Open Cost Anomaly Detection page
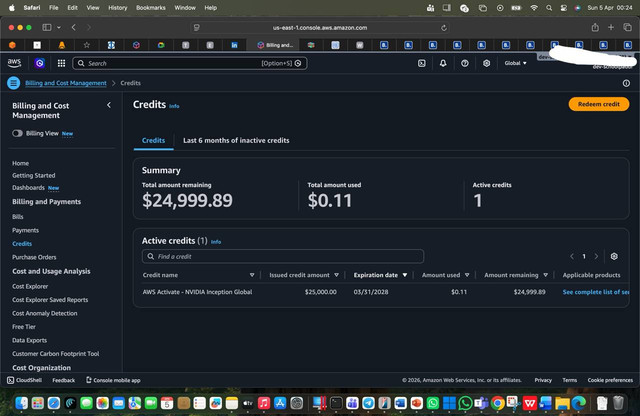 (x=44, y=313)
